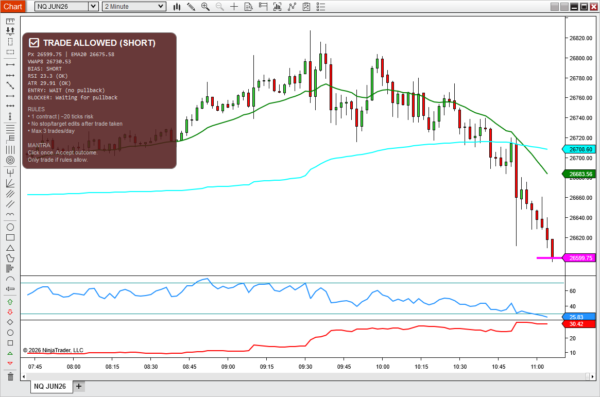The image size is (600, 397).
Task: Click the 26620.00 price axis label
Action: [x=580, y=238]
